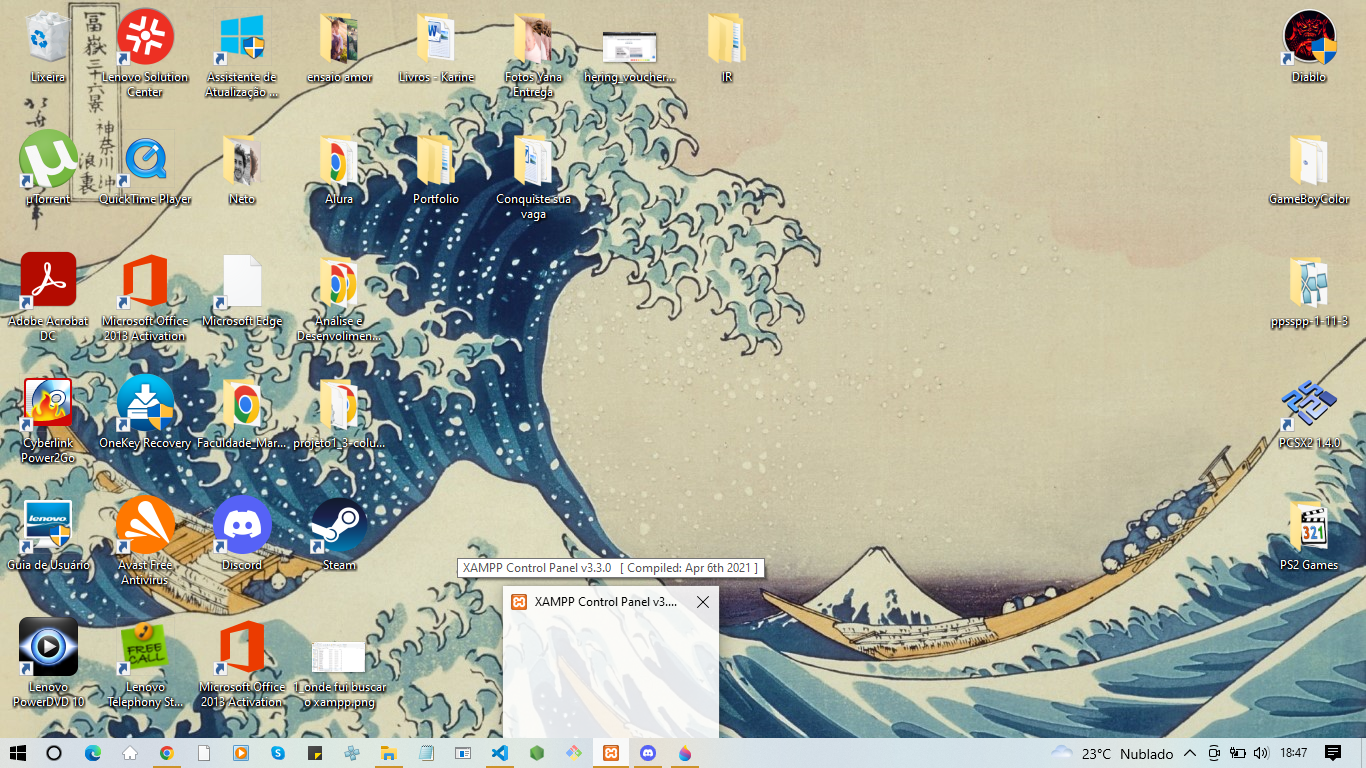Select the Livros - Karine folder

(436, 47)
